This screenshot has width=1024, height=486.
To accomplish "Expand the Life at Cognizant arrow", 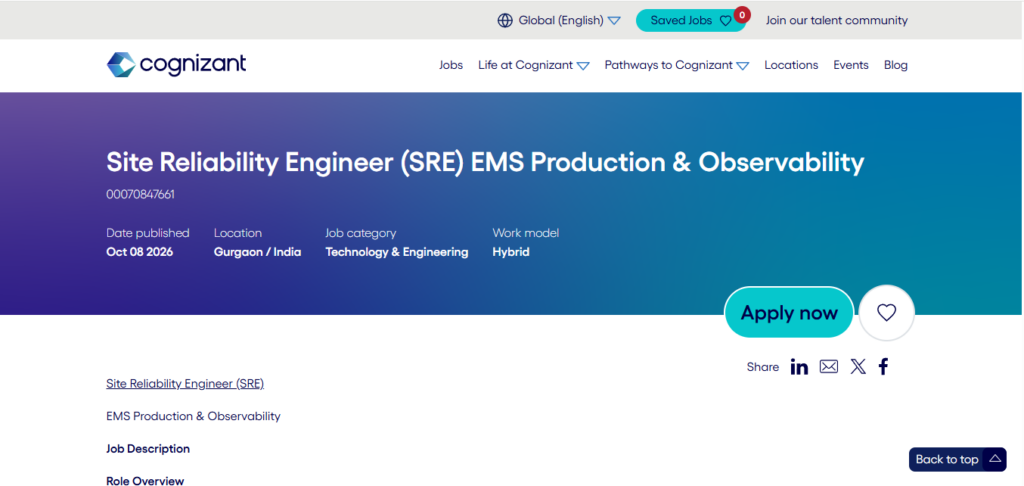I will coord(583,65).
